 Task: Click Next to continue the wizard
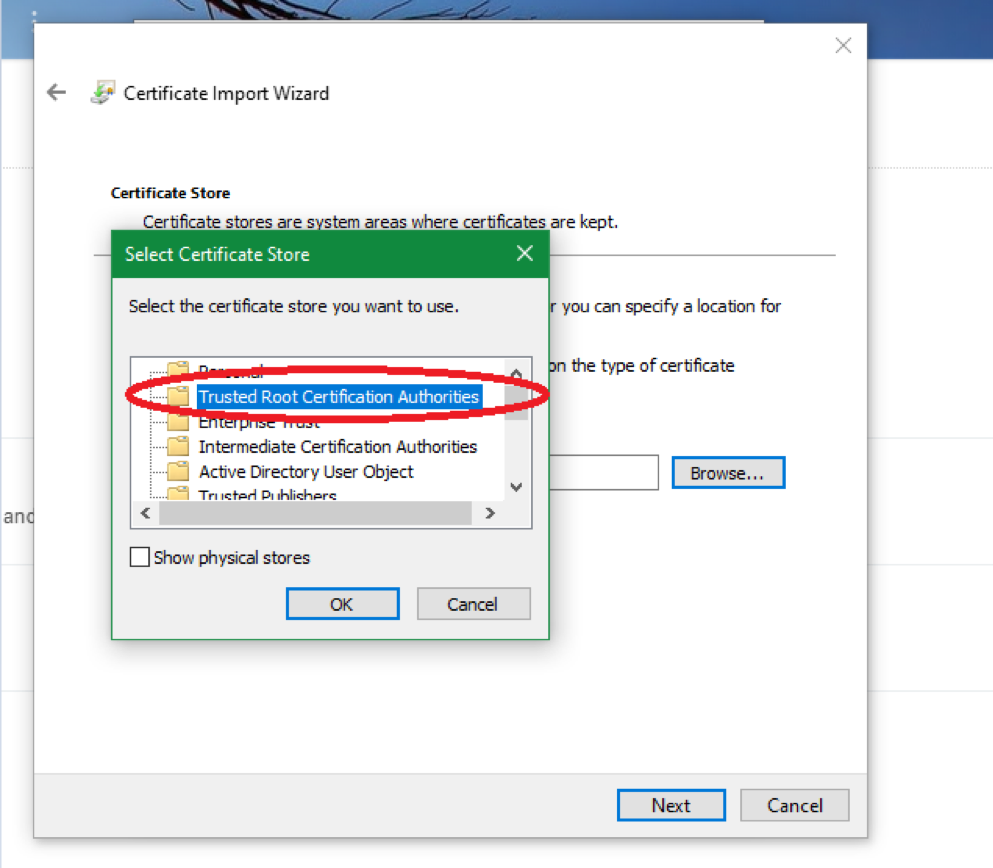coord(671,805)
